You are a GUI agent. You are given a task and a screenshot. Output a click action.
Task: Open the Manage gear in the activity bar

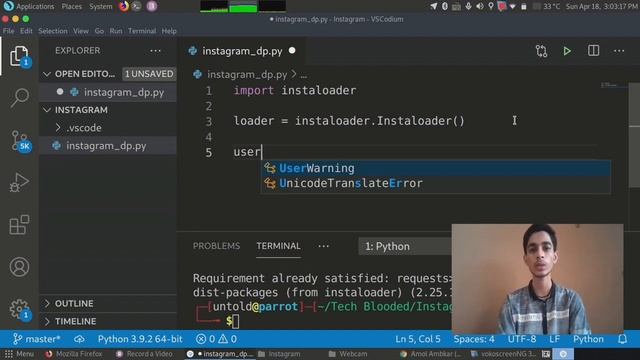click(19, 309)
